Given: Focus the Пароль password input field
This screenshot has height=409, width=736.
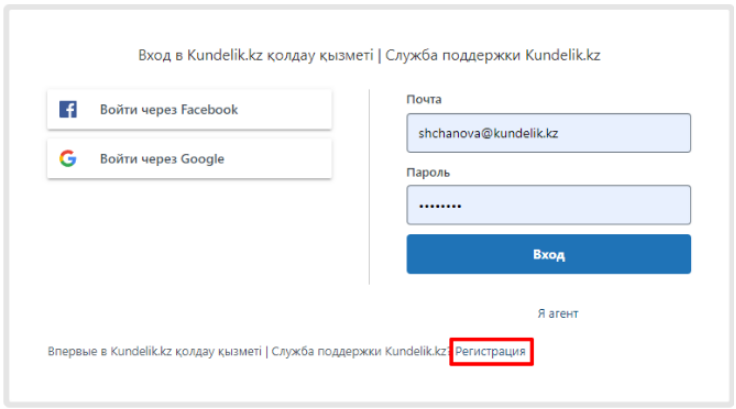Looking at the screenshot, I should point(548,205).
